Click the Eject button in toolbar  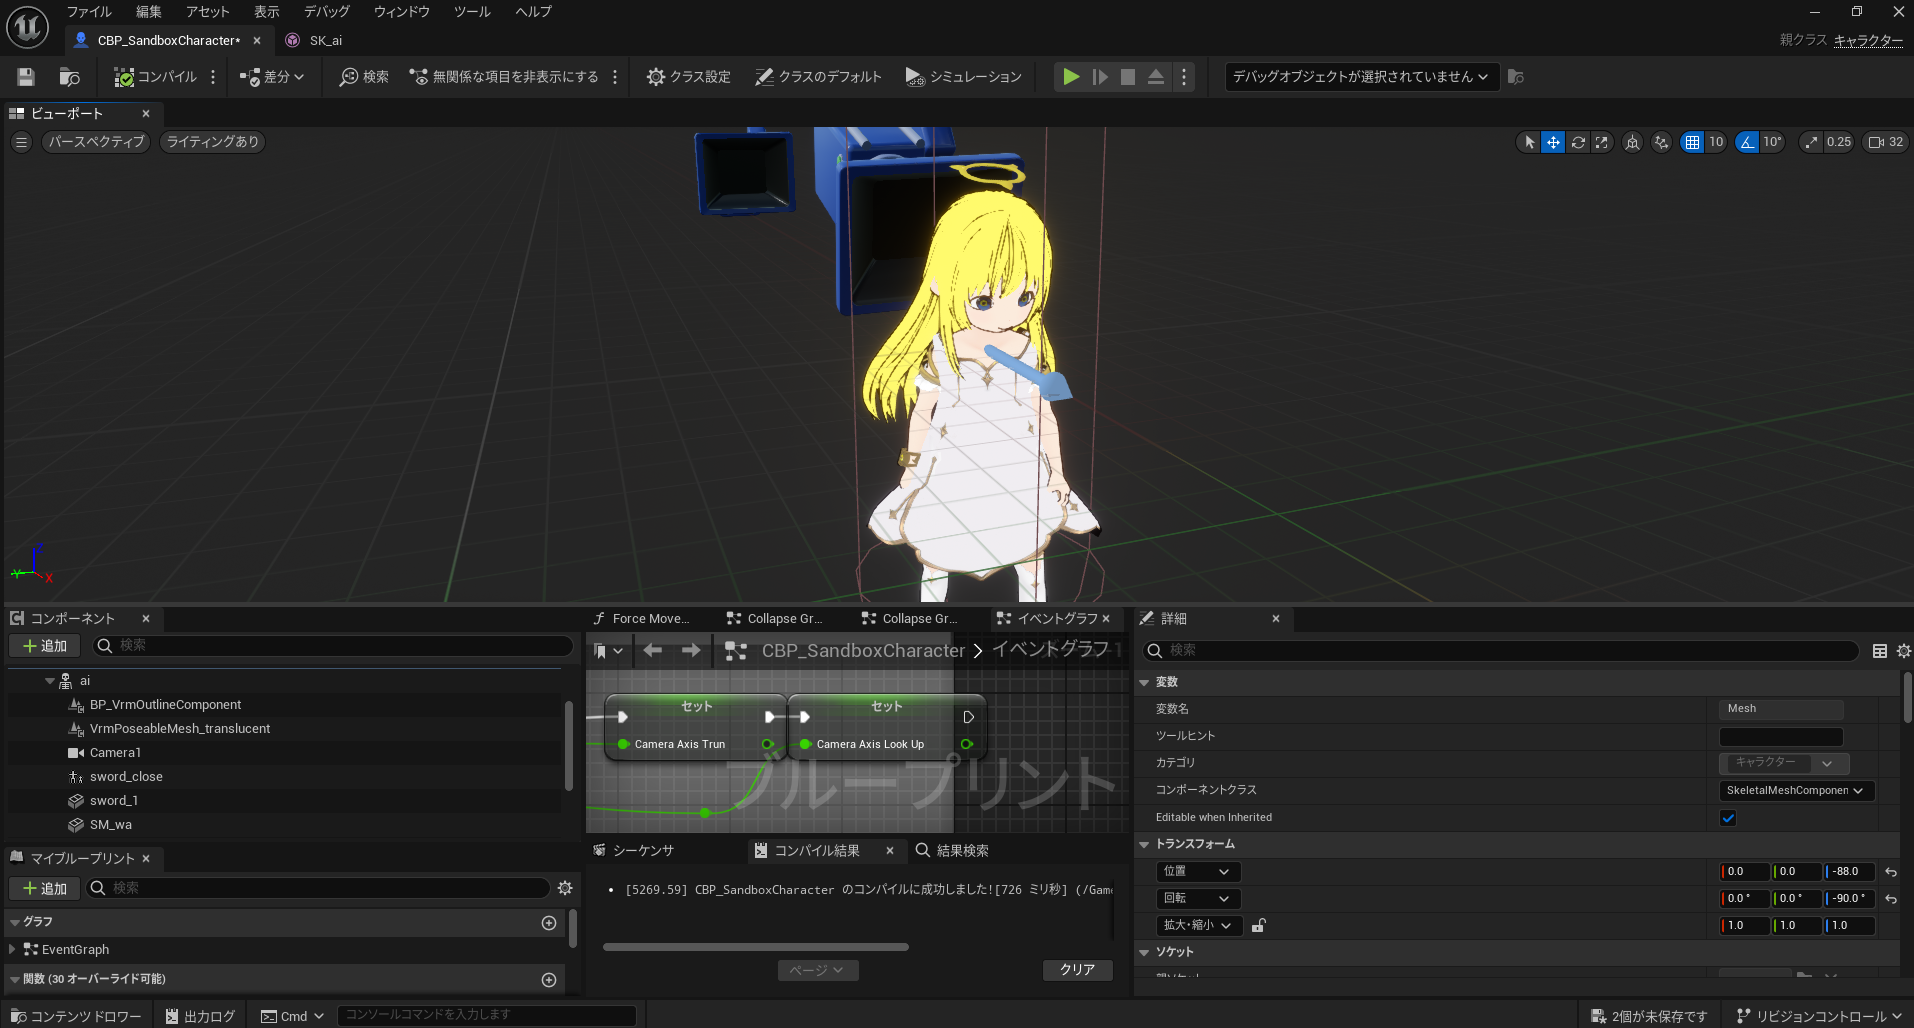(1156, 77)
